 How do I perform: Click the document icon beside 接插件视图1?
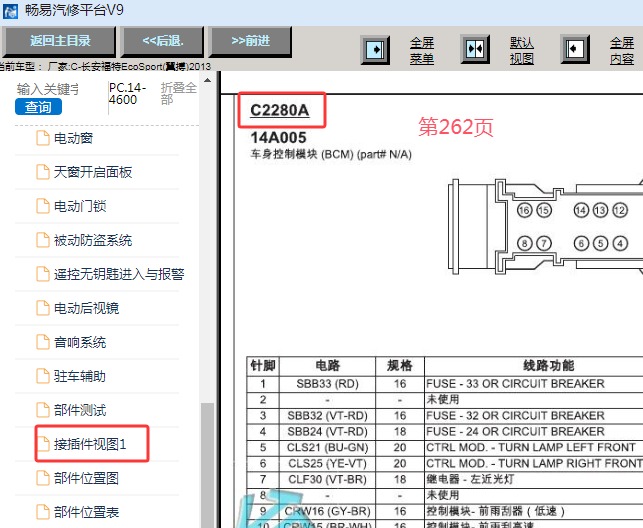coord(43,444)
